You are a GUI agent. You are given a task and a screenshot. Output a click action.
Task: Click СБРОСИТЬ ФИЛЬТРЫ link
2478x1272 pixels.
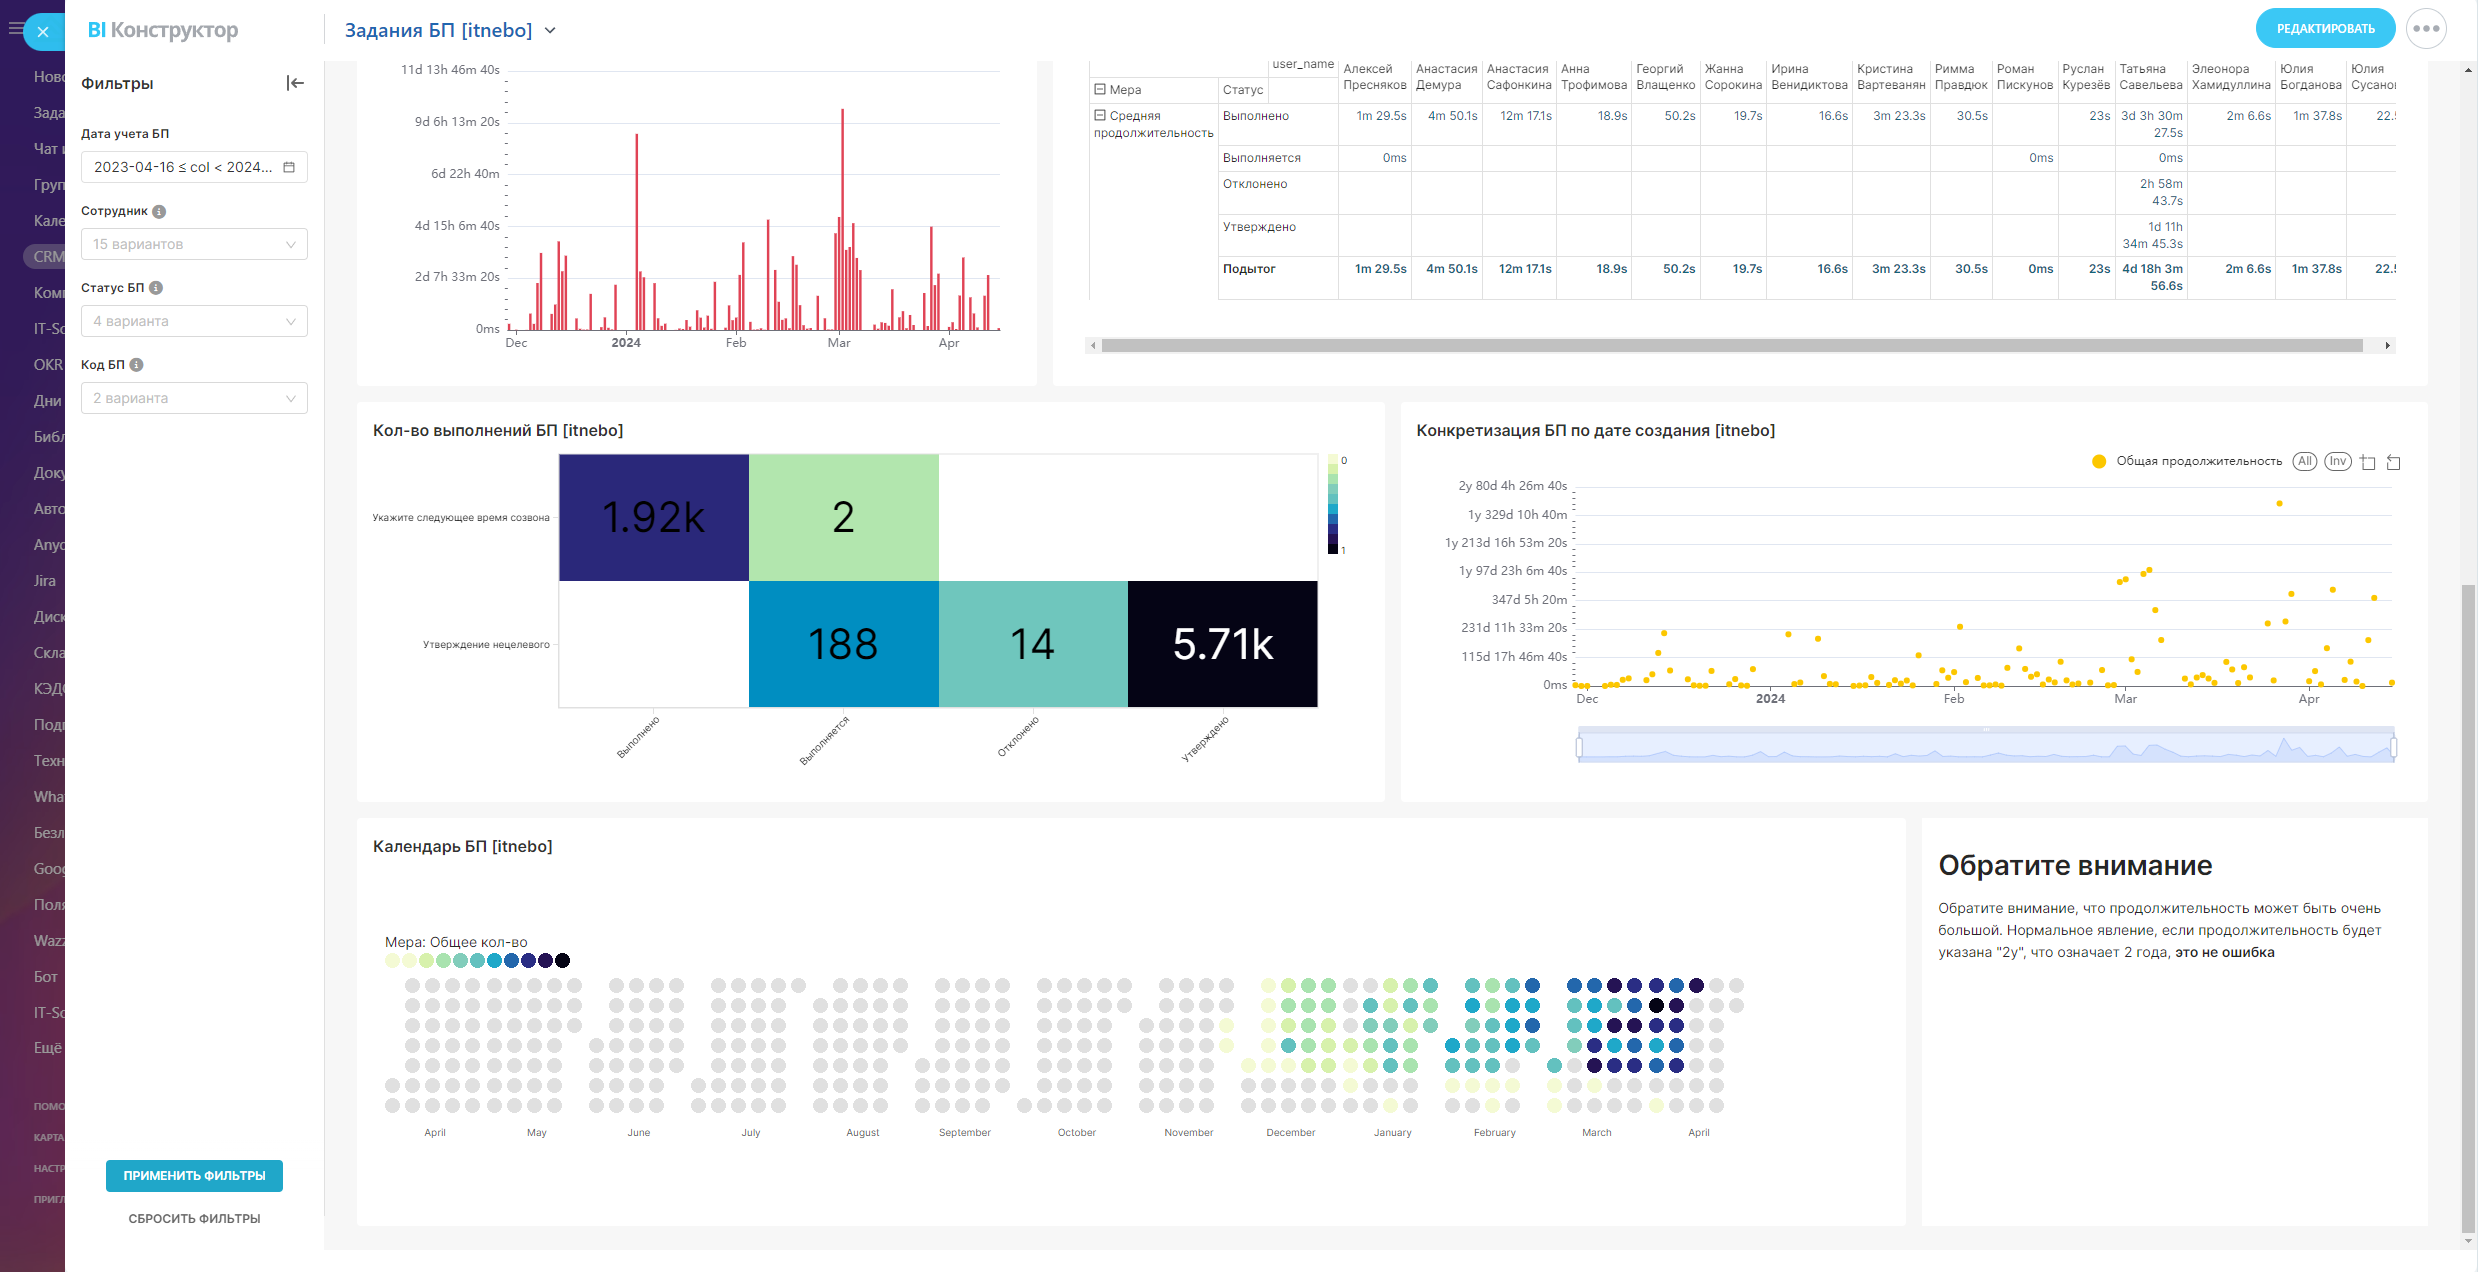(194, 1219)
